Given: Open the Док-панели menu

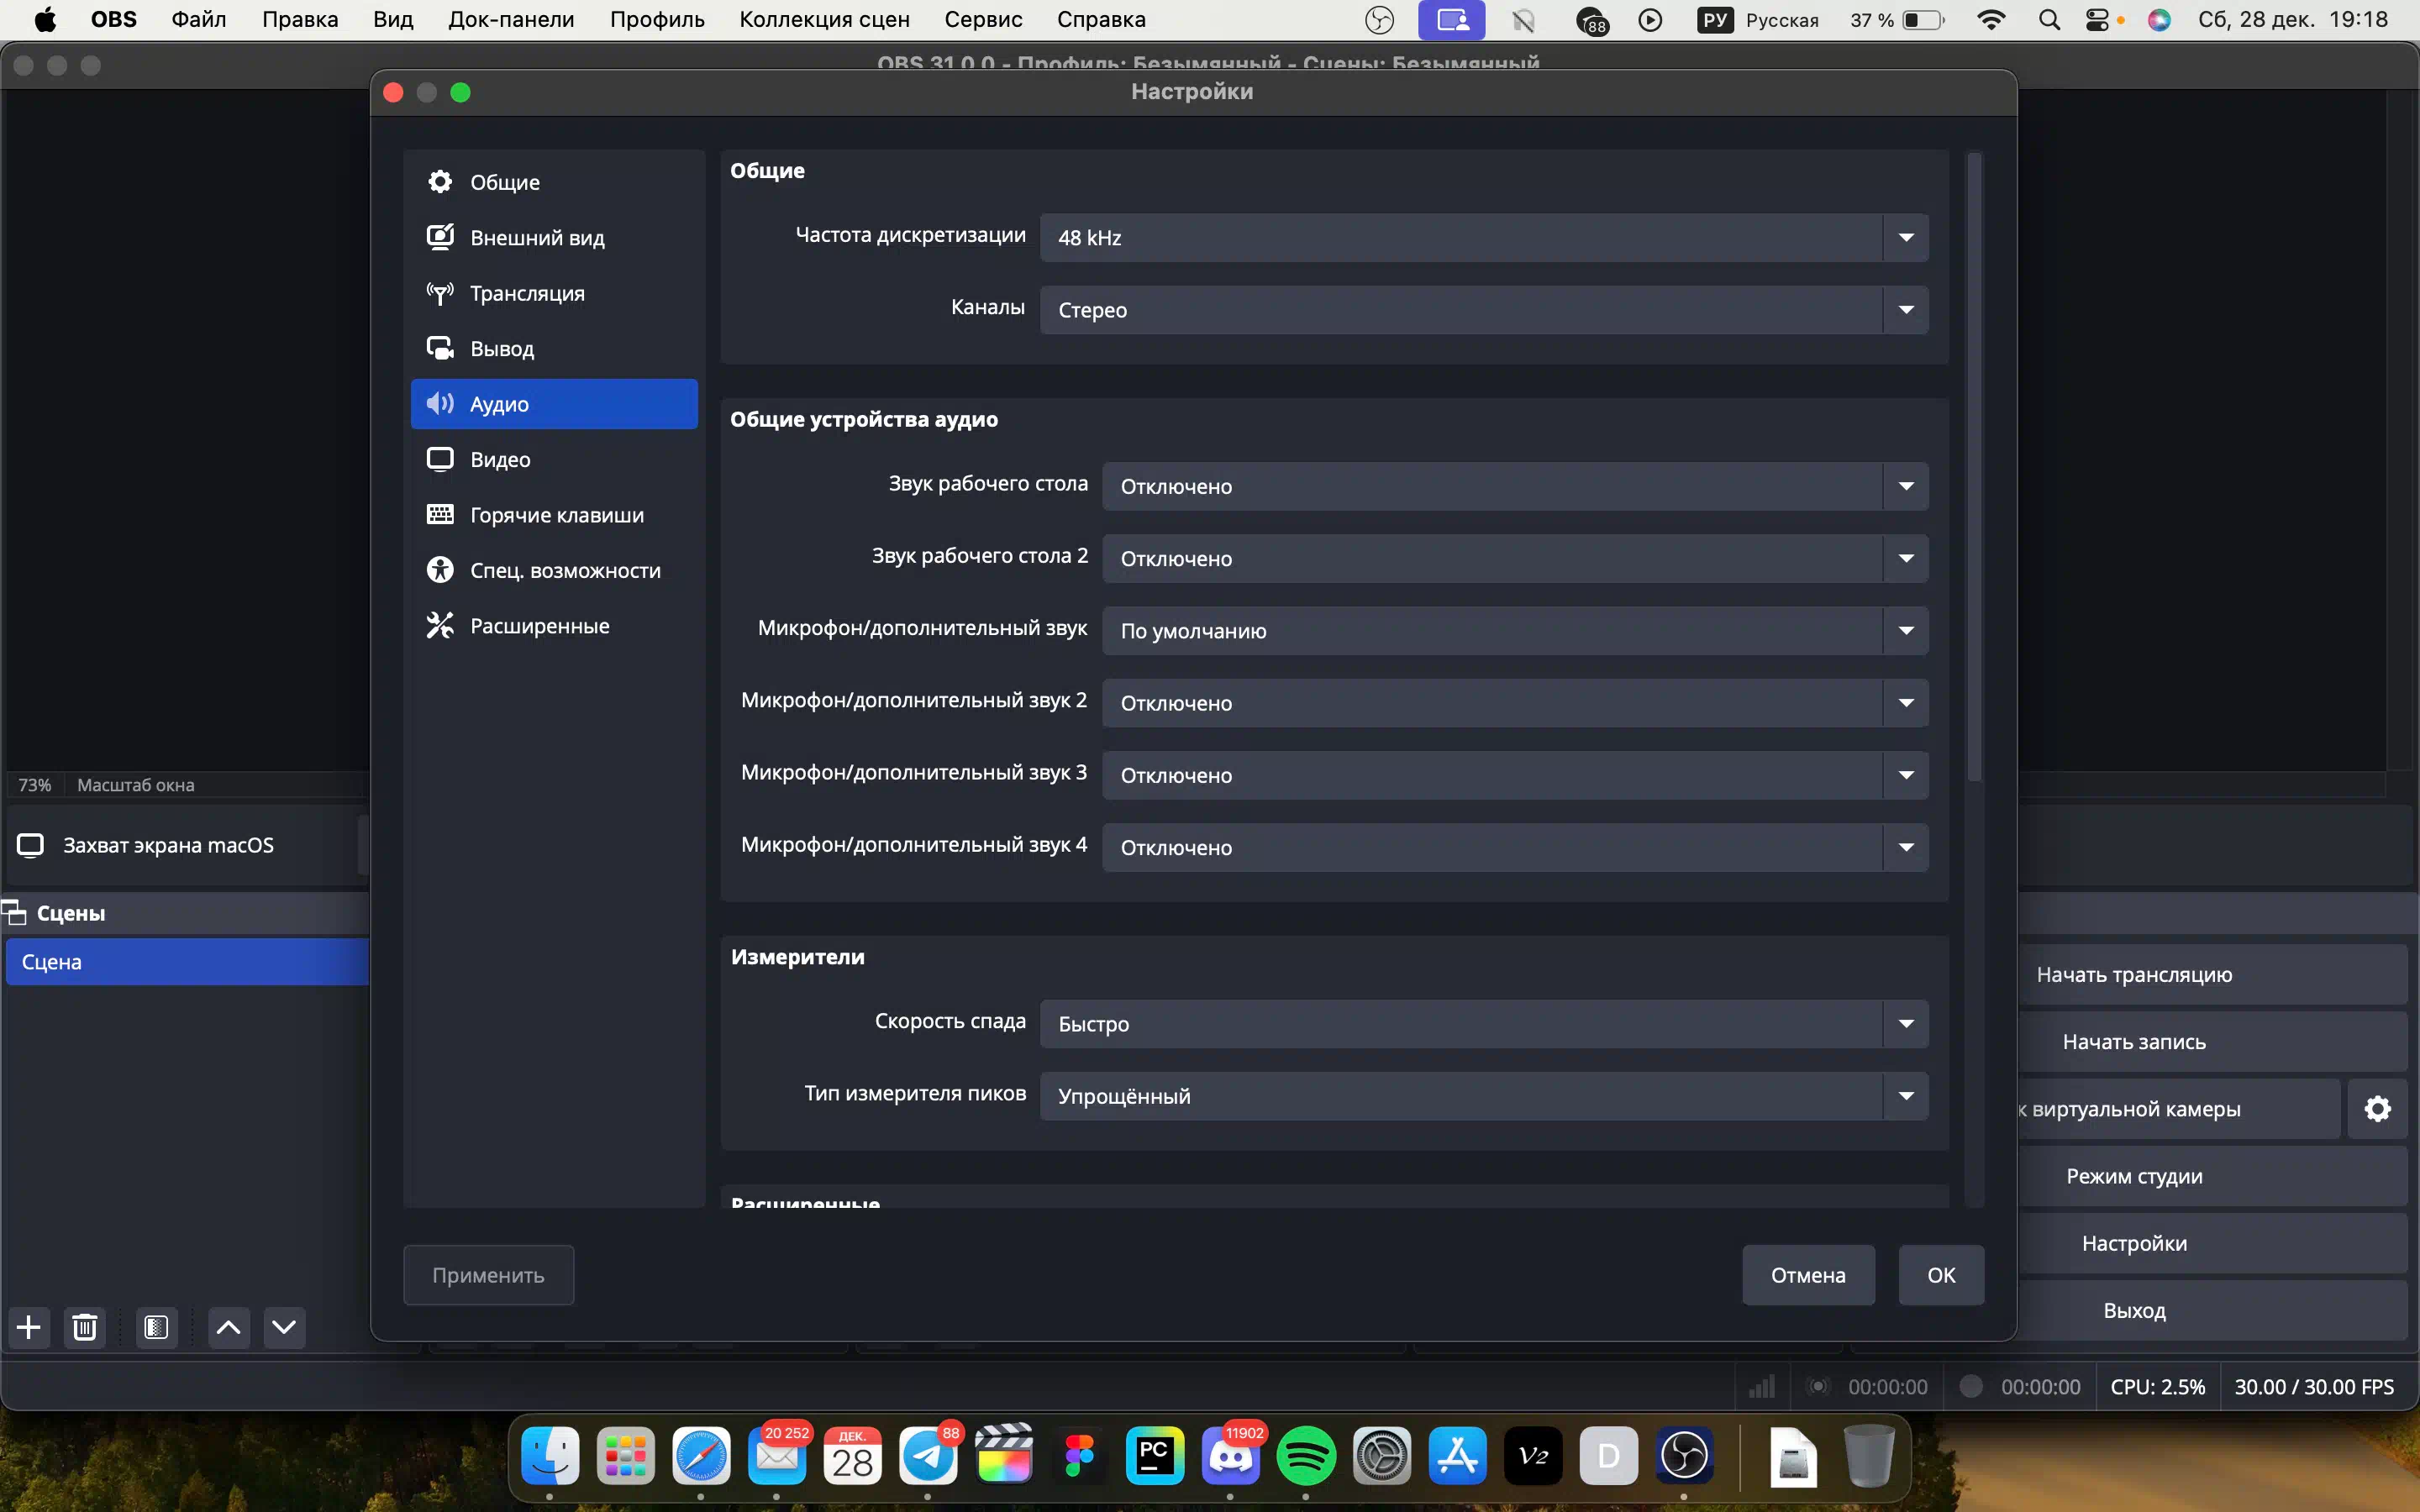Looking at the screenshot, I should [x=510, y=20].
